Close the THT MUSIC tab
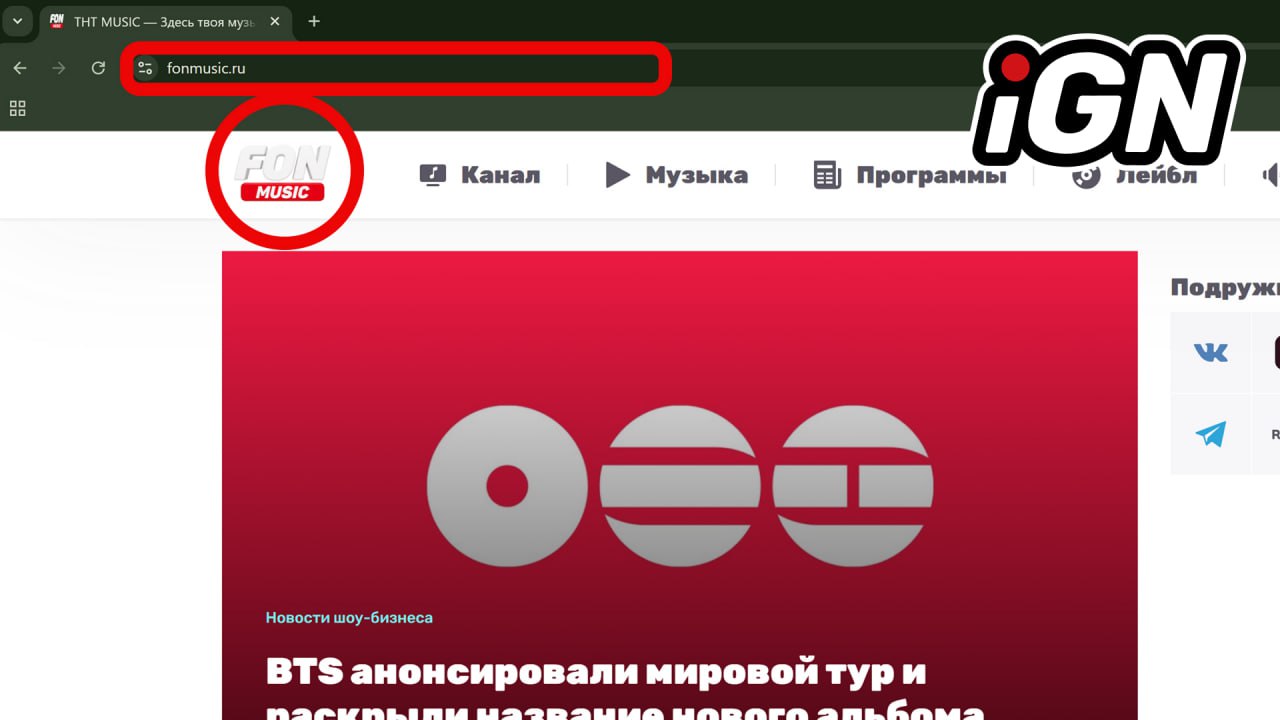The width and height of the screenshot is (1280, 720). tap(275, 21)
